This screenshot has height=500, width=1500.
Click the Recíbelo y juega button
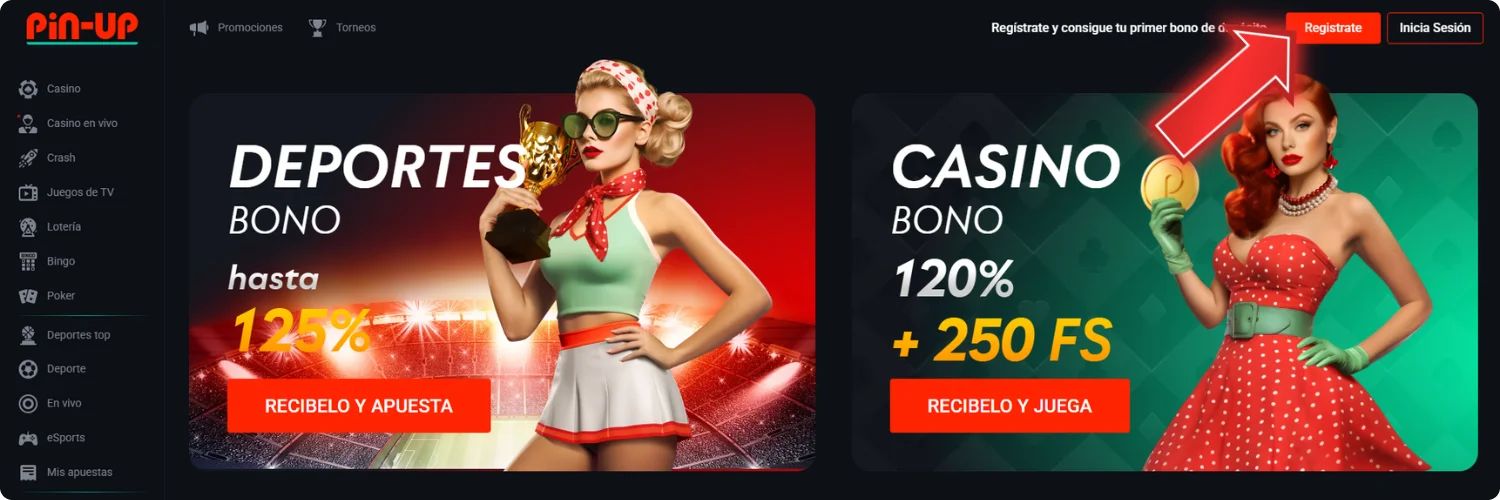[x=1010, y=406]
